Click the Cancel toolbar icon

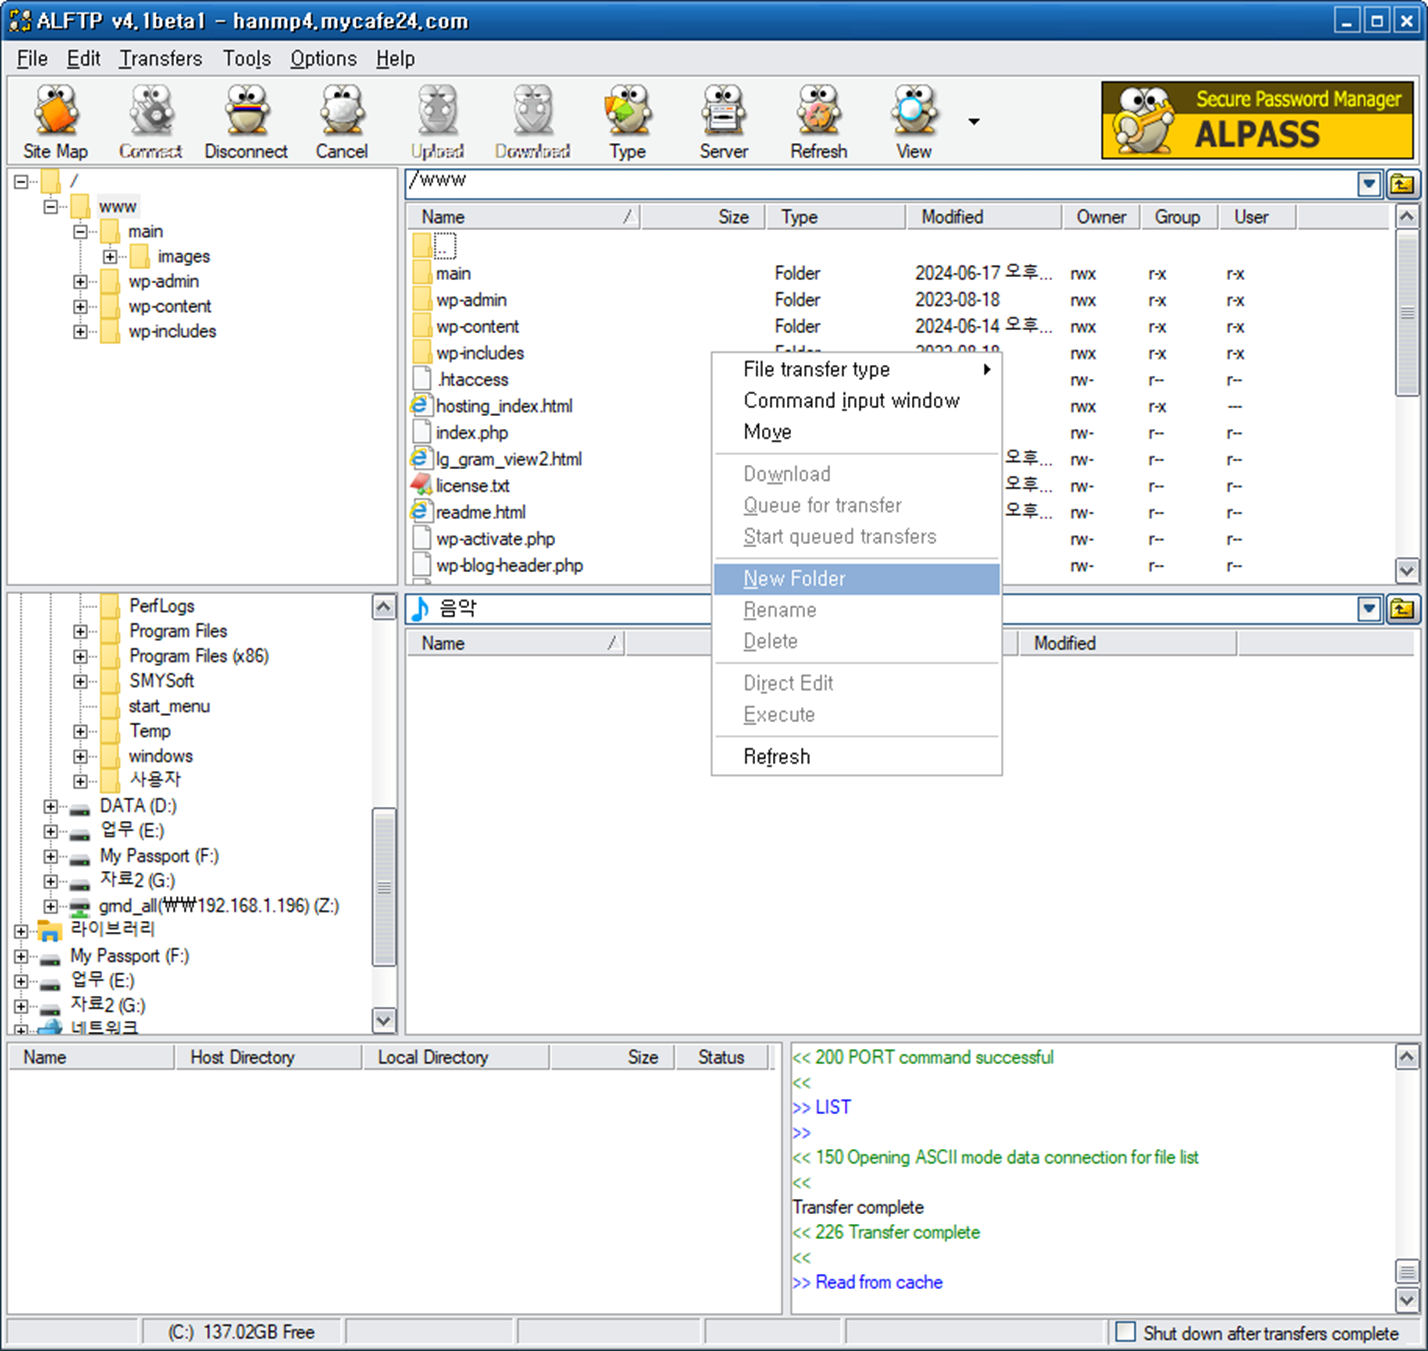(342, 122)
